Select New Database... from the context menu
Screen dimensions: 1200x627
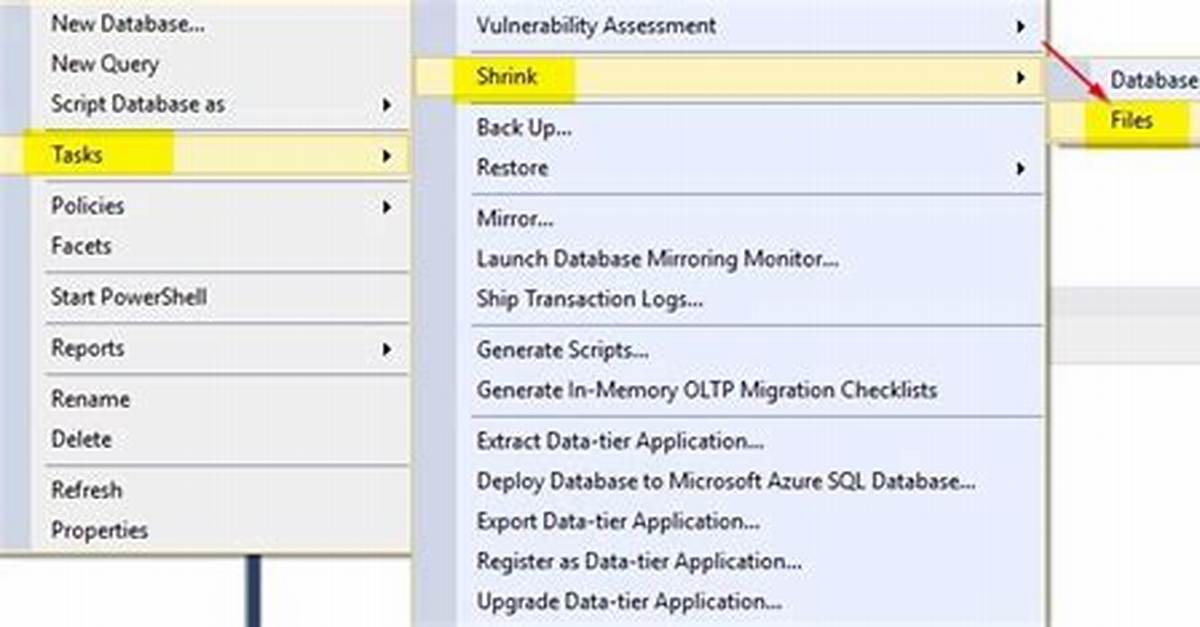click(x=128, y=24)
